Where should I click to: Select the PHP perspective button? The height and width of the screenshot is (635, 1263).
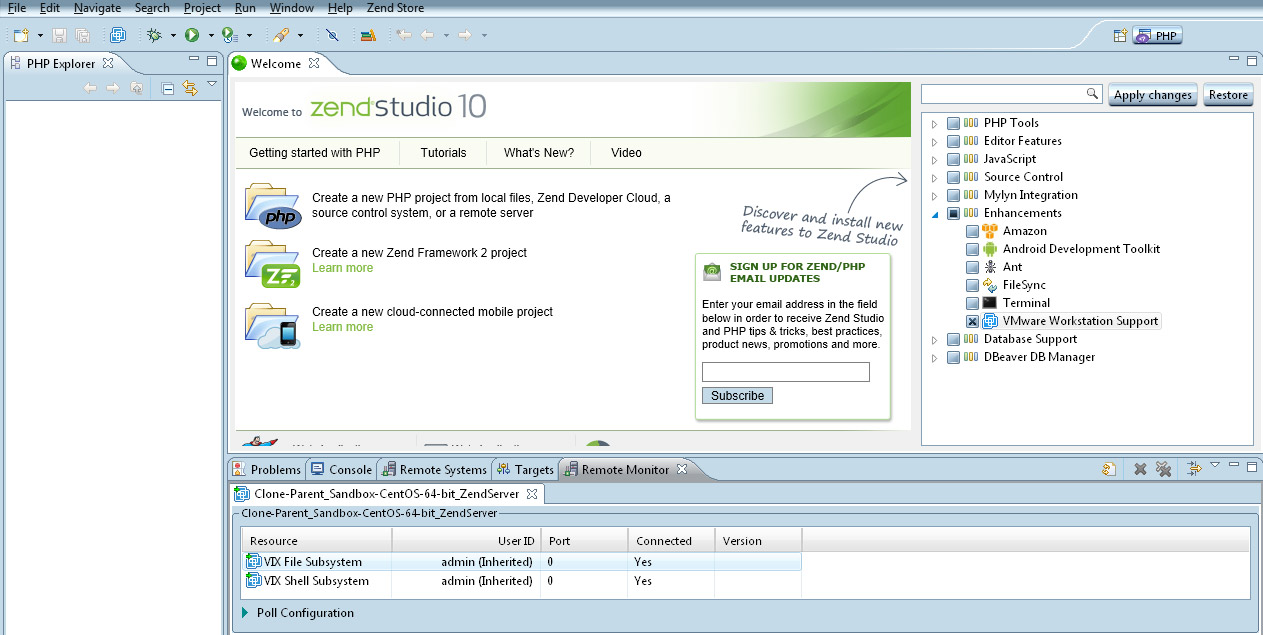(1157, 35)
